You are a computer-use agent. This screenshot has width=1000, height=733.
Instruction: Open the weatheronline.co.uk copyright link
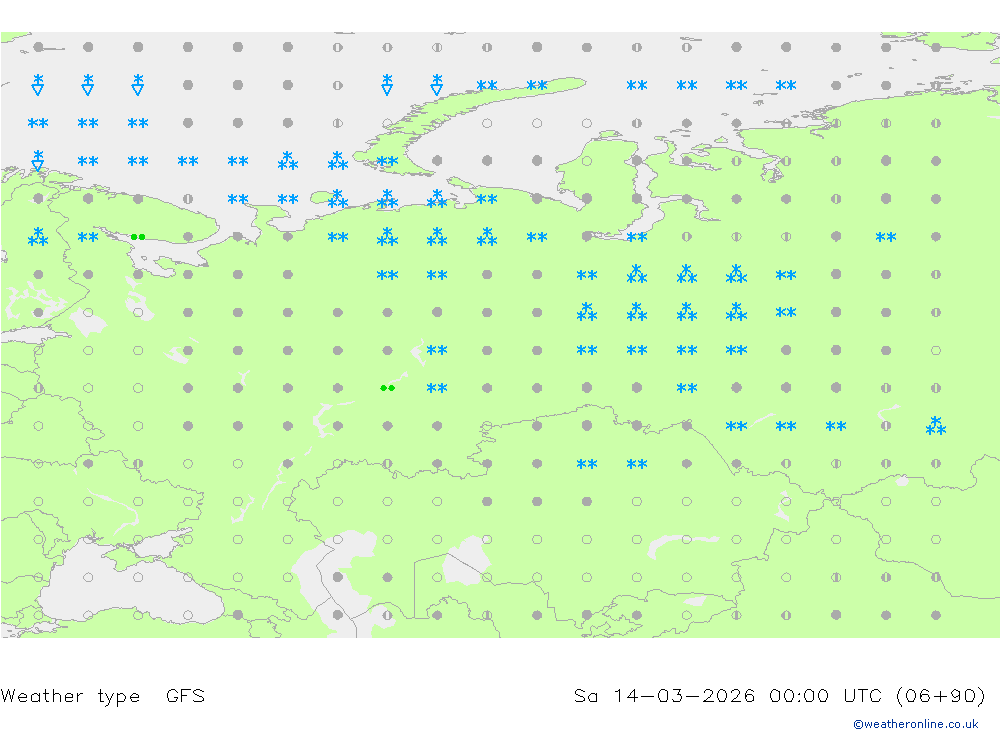click(x=916, y=724)
